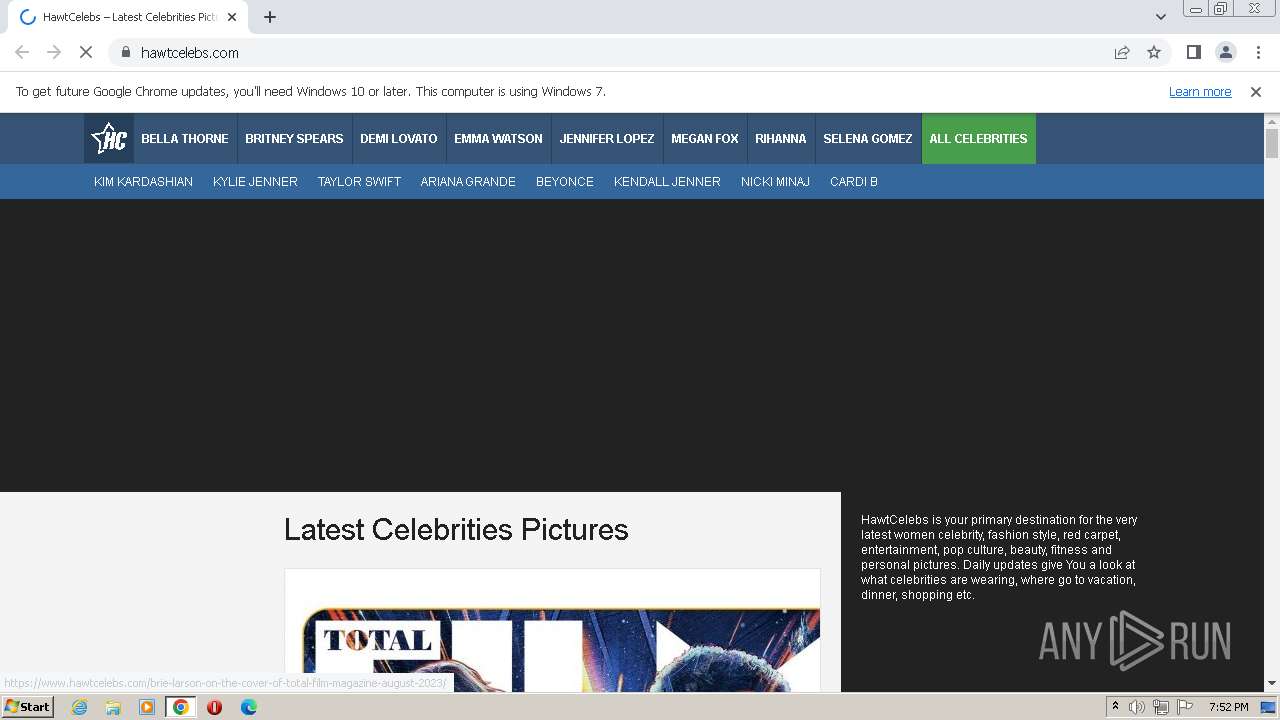
Task: Open a new browser tab
Action: [270, 17]
